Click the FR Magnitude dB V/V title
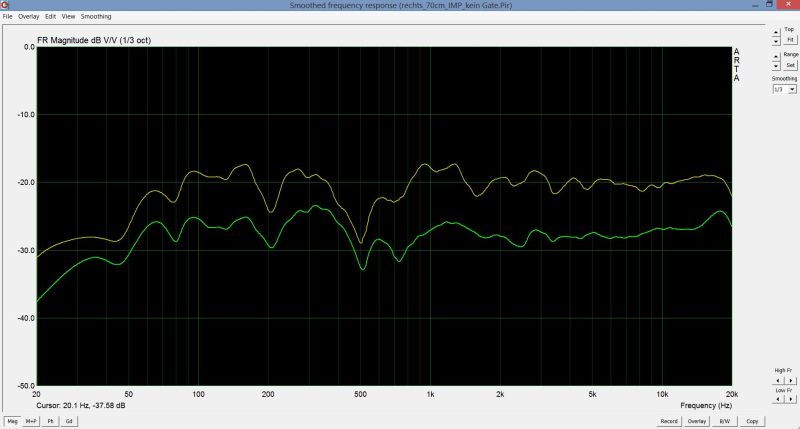The image size is (800, 429). [x=94, y=40]
